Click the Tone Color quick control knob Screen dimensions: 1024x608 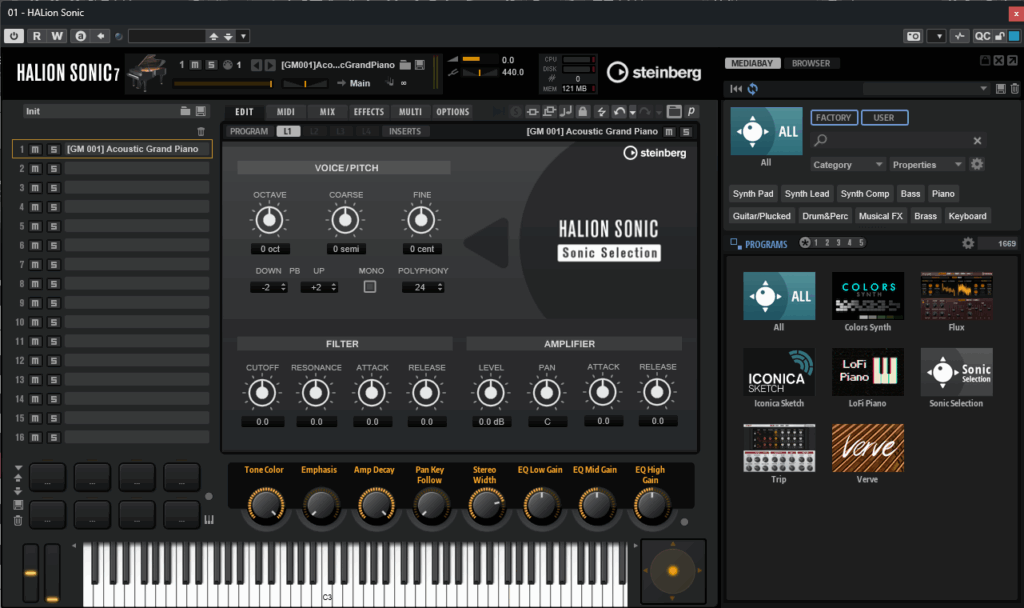pos(264,505)
